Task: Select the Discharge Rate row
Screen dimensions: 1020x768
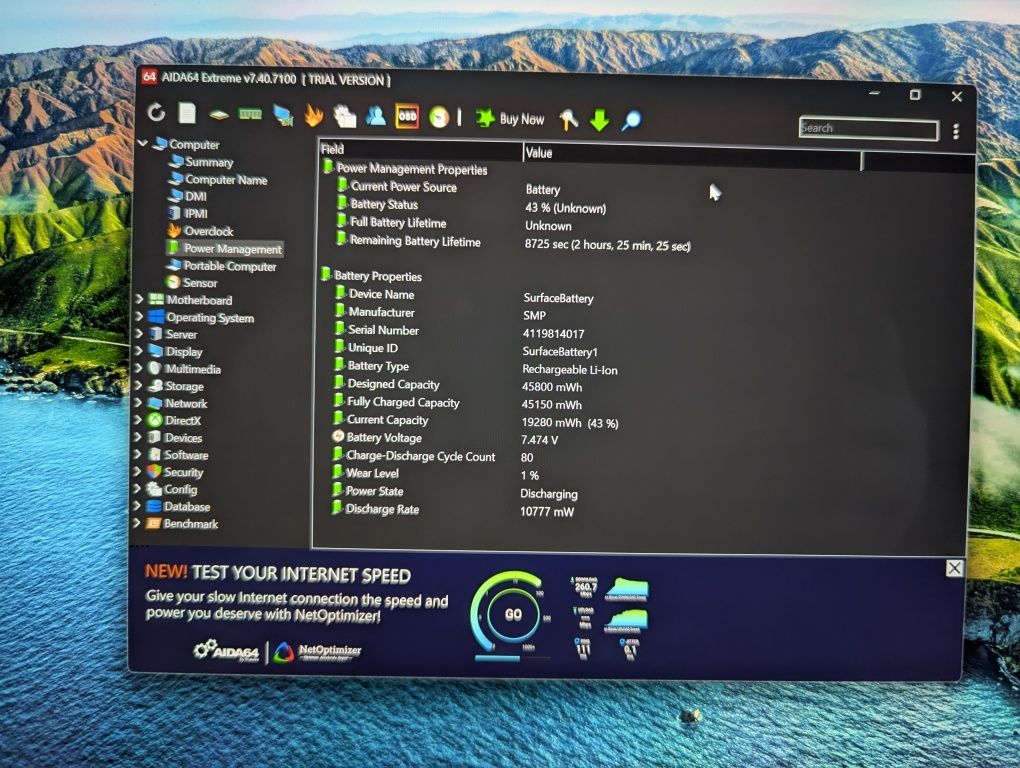Action: coord(453,510)
